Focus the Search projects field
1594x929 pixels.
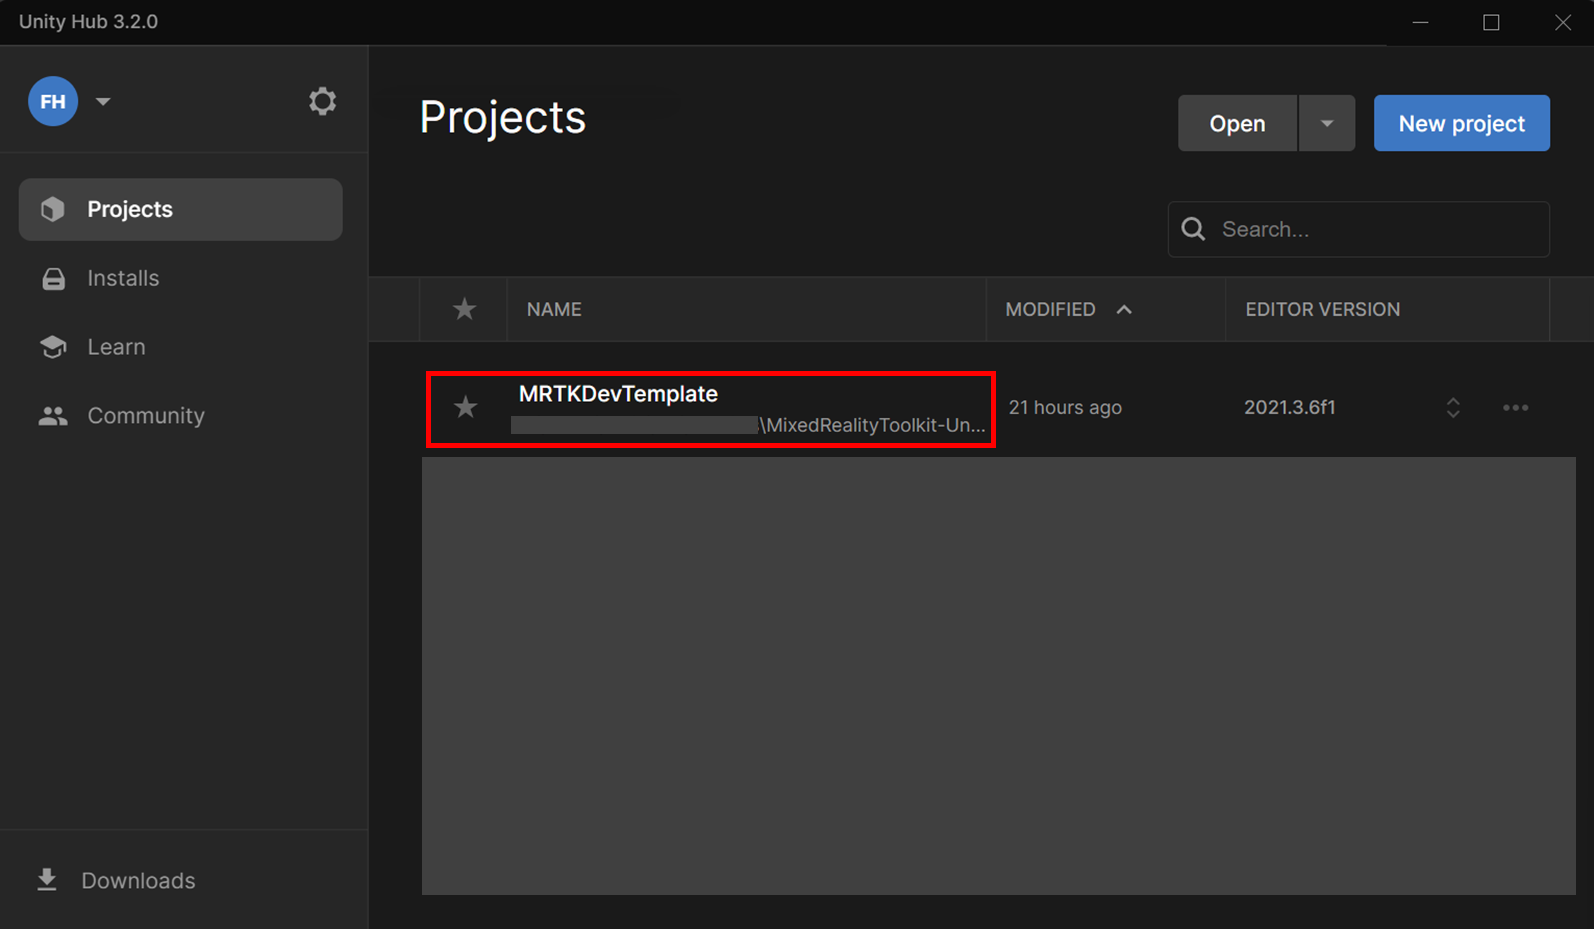[1358, 229]
